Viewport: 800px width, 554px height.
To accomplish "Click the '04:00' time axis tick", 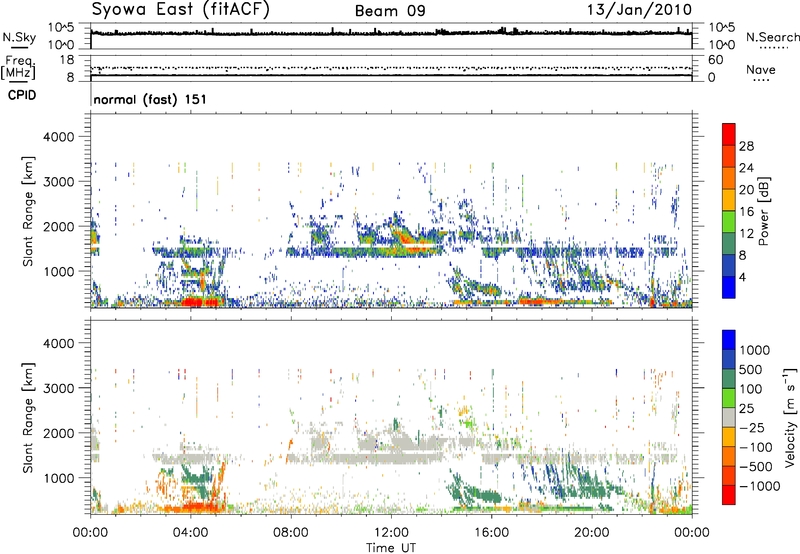I will point(190,533).
